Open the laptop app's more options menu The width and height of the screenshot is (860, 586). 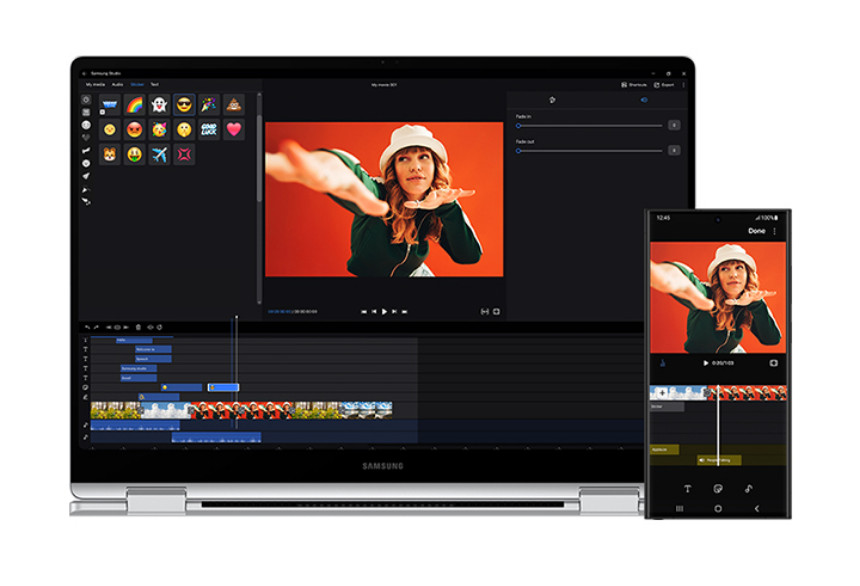[x=683, y=85]
